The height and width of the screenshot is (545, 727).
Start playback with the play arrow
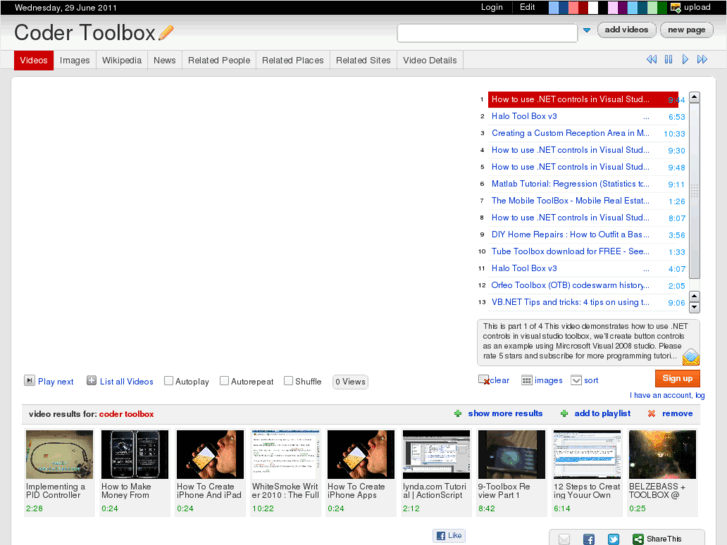coord(685,59)
